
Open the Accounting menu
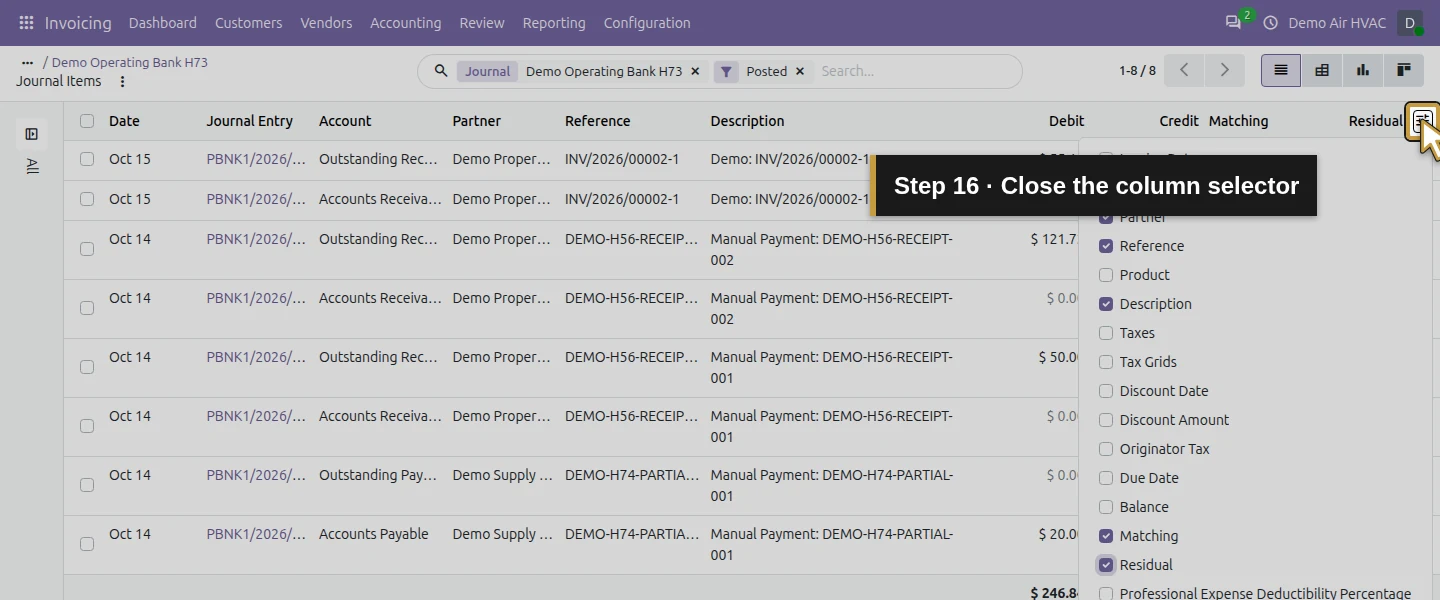405,22
